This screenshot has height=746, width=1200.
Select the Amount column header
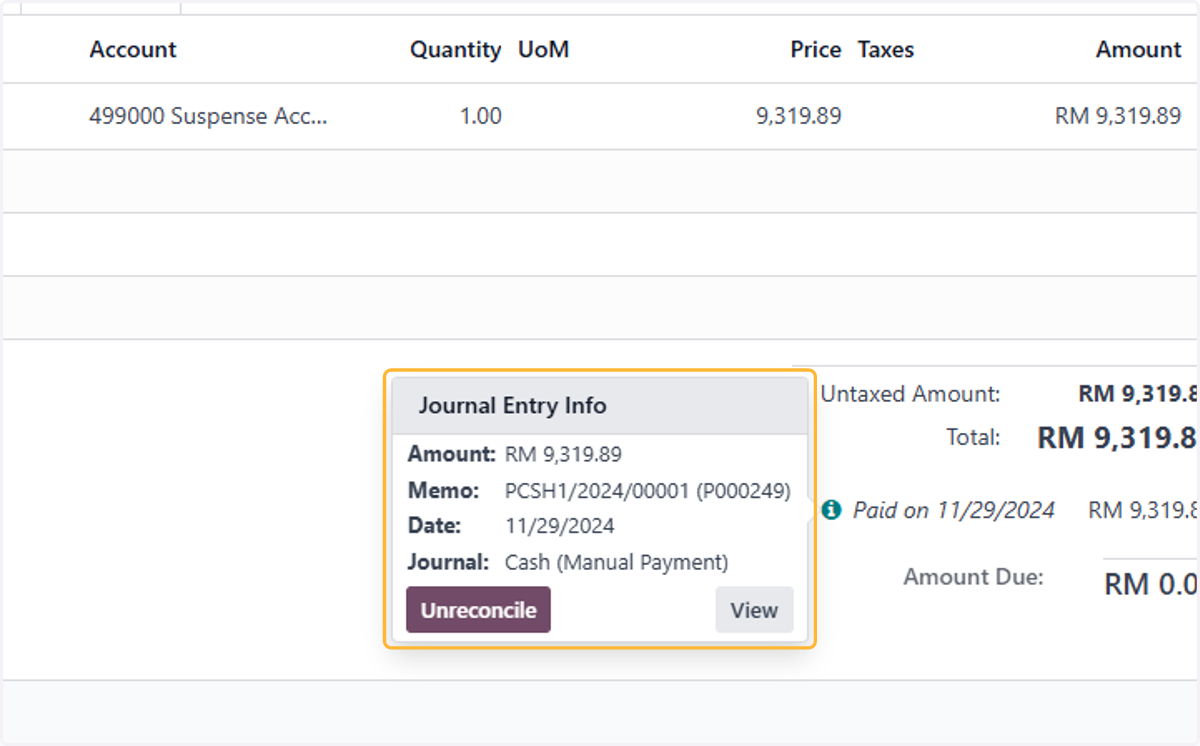1139,50
